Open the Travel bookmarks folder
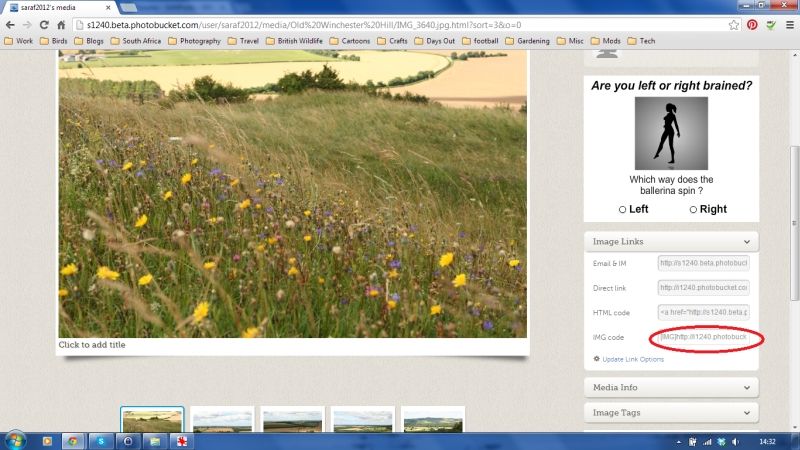The width and height of the screenshot is (800, 450). coord(243,41)
